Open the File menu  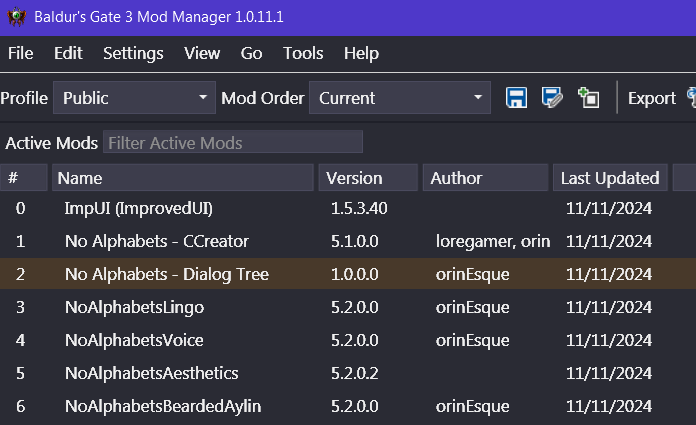(20, 54)
